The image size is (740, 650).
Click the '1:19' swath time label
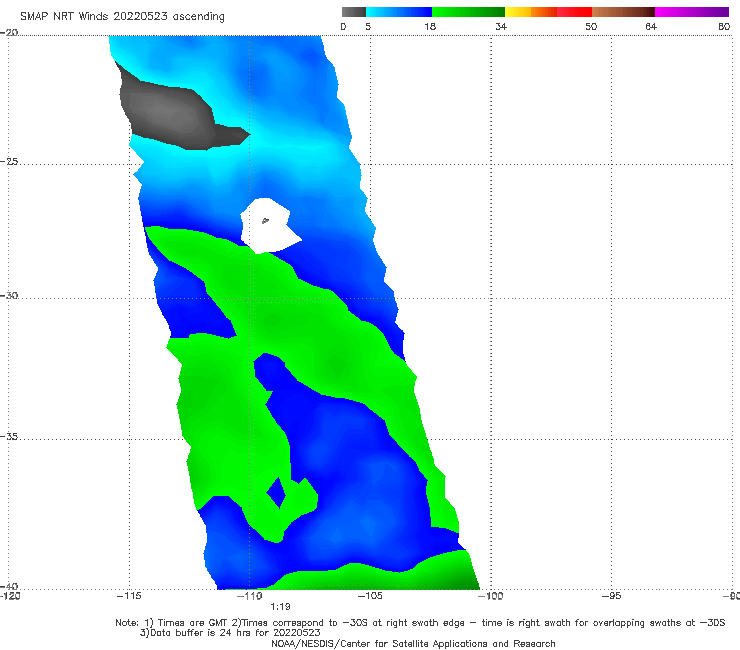click(280, 607)
